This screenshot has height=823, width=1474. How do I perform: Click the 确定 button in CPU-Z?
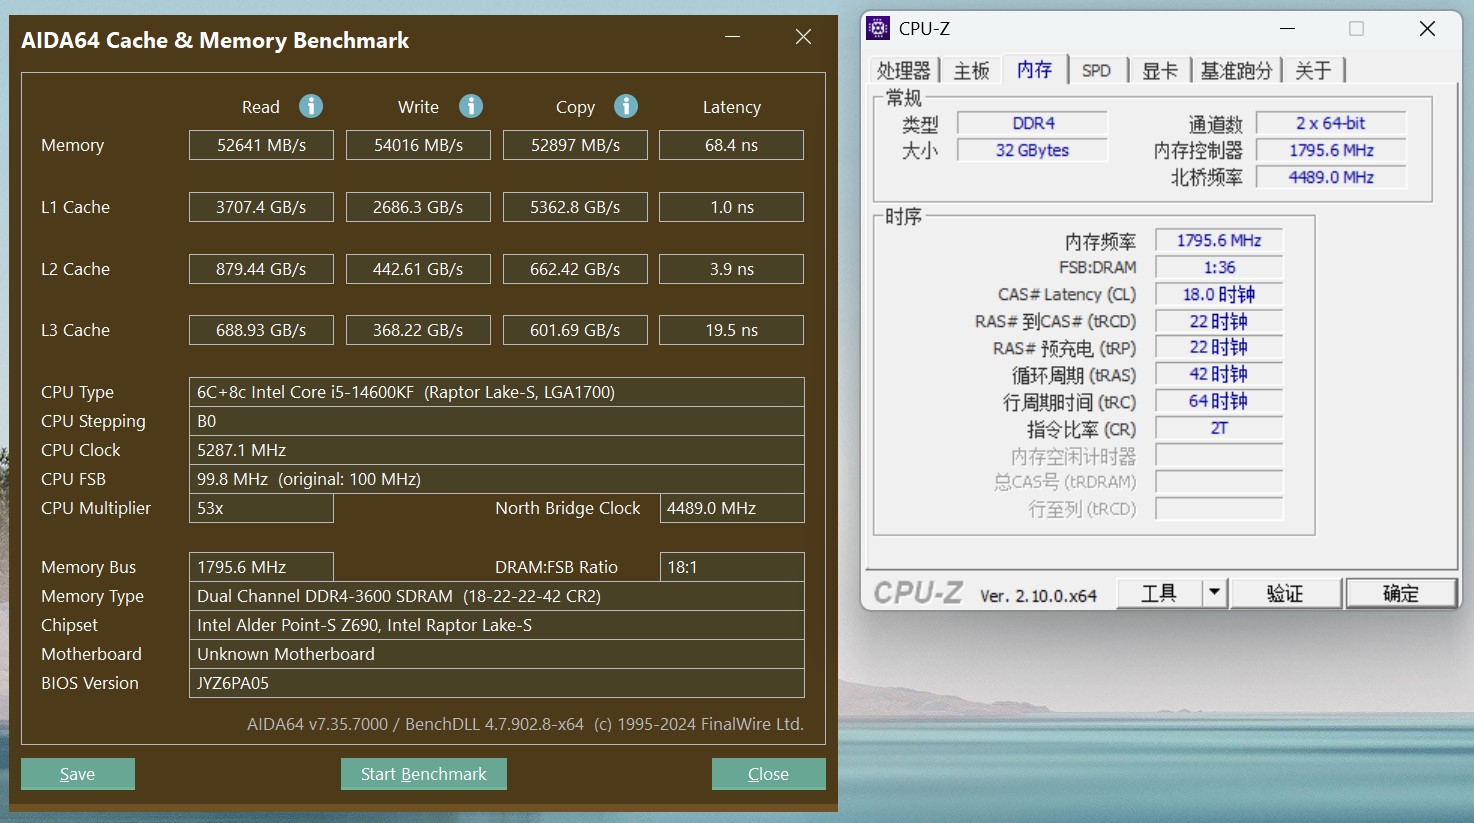pyautogui.click(x=1401, y=593)
